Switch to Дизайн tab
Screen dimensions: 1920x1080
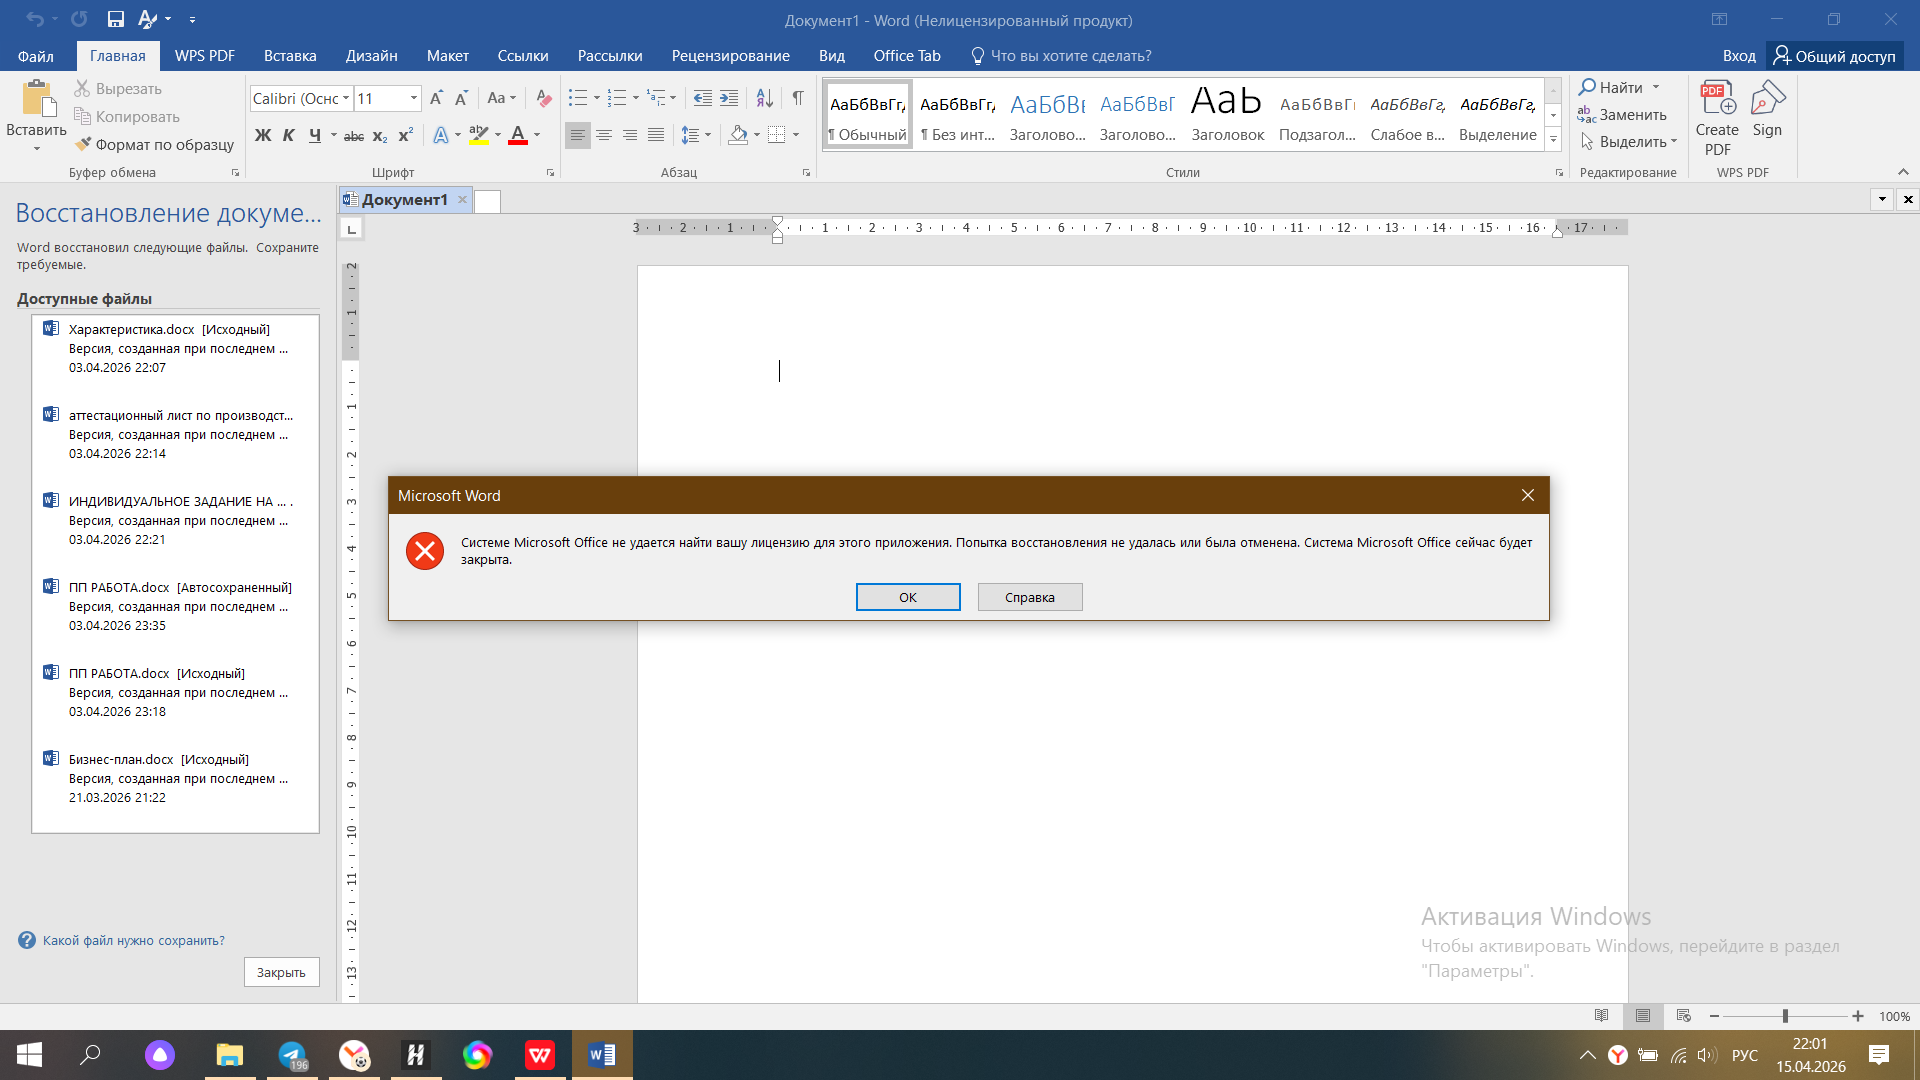pyautogui.click(x=372, y=56)
